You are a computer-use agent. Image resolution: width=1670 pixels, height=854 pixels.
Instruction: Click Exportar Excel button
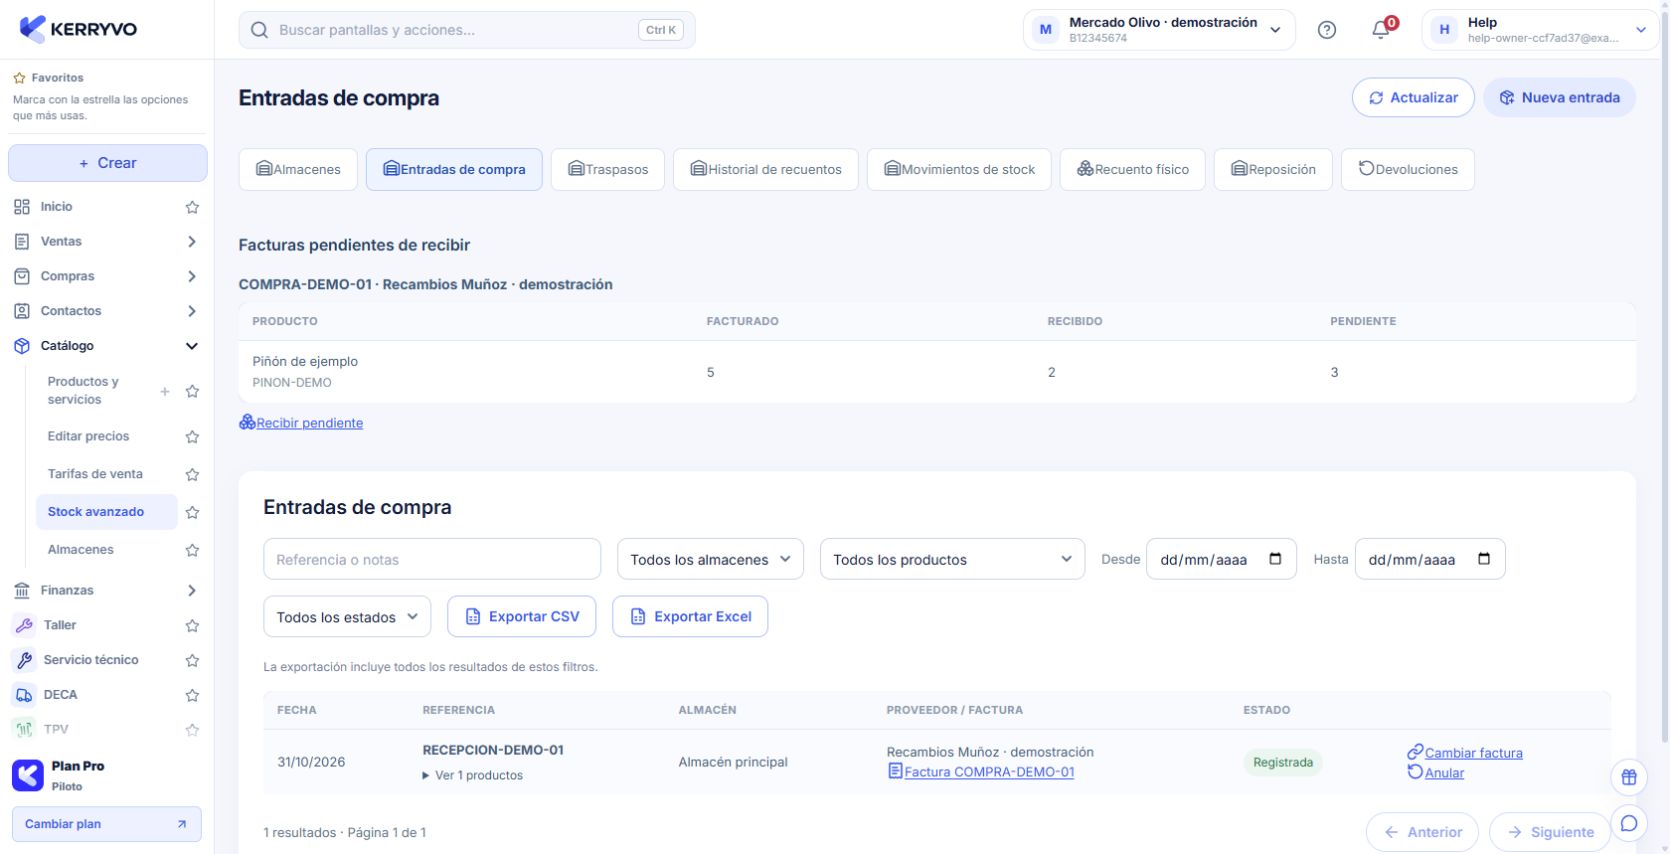tap(690, 617)
